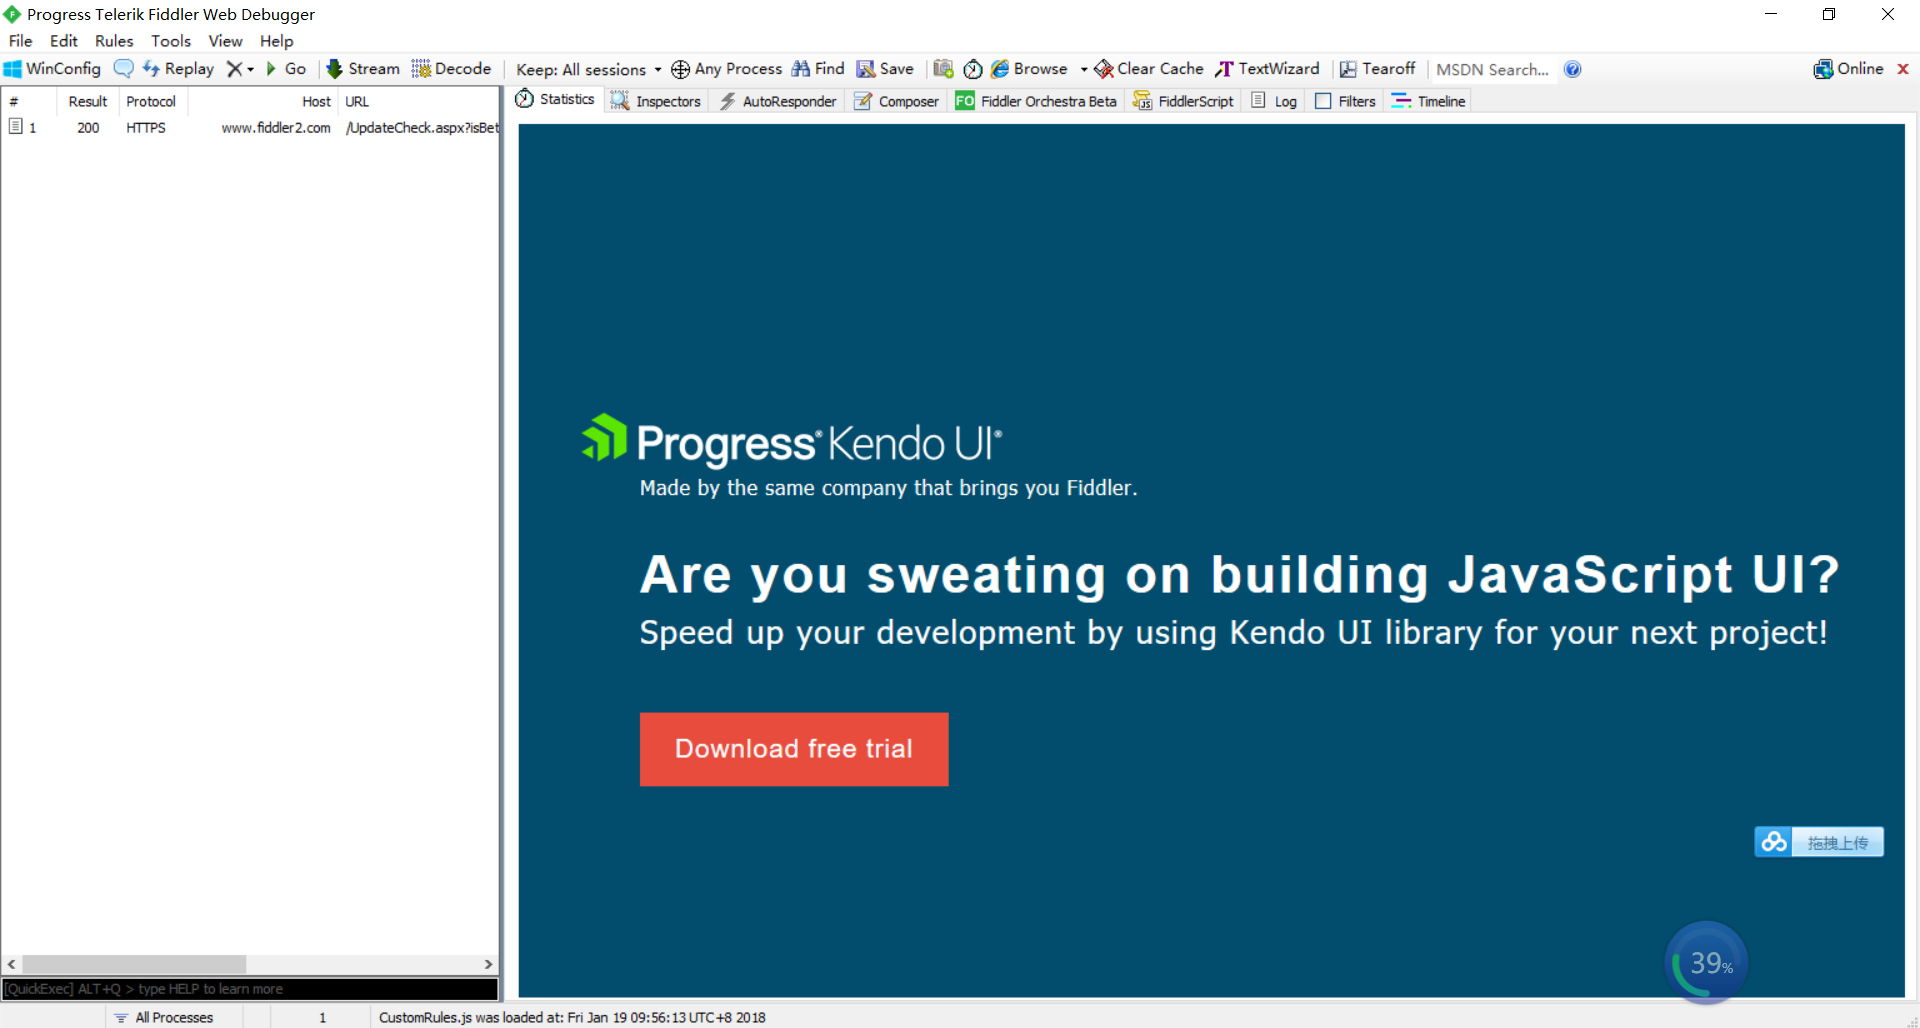Click the comment speech-bubble icon
Screen dimensions: 1920x1028
[123, 69]
